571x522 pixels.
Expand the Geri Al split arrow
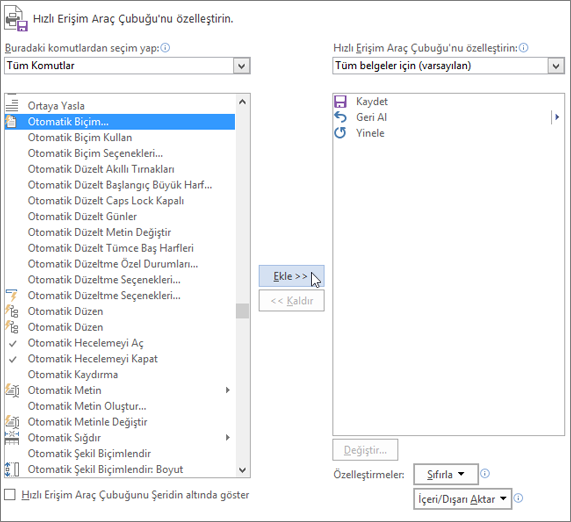(x=556, y=117)
